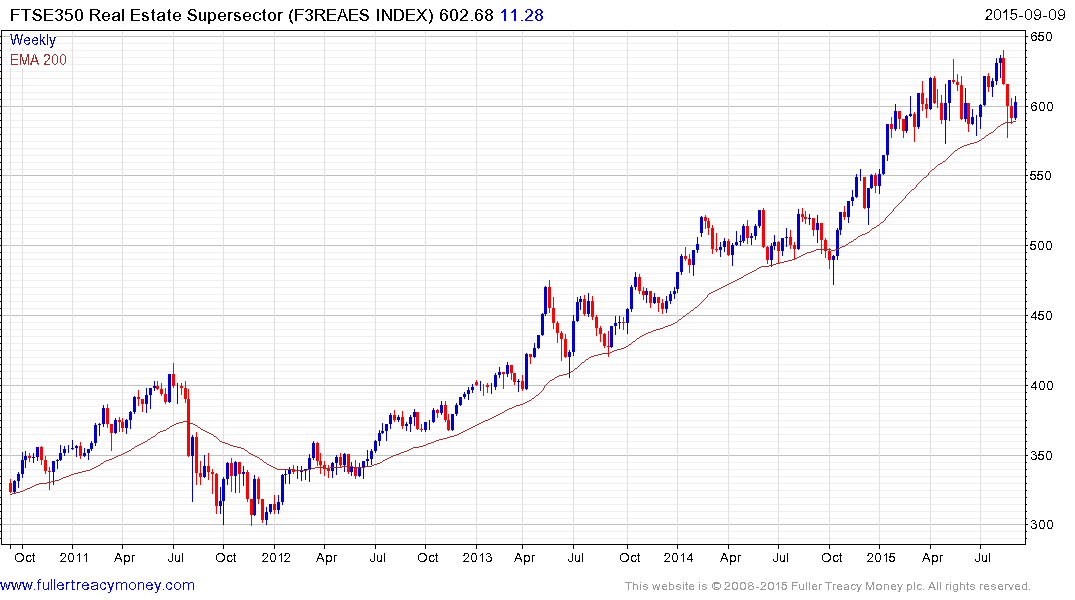Click the 650 price axis label
Image resolution: width=1075 pixels, height=600 pixels.
(1041, 36)
